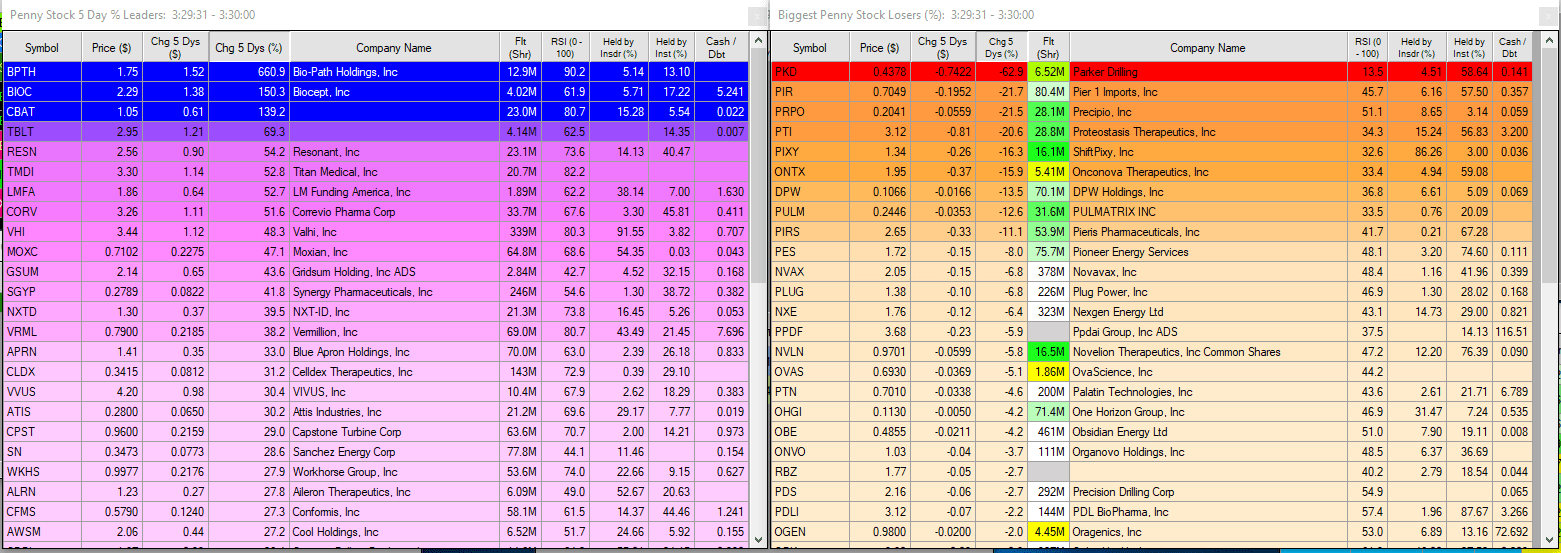Select the OGEN symbol cell
This screenshot has height=553, width=1561.
tap(810, 532)
